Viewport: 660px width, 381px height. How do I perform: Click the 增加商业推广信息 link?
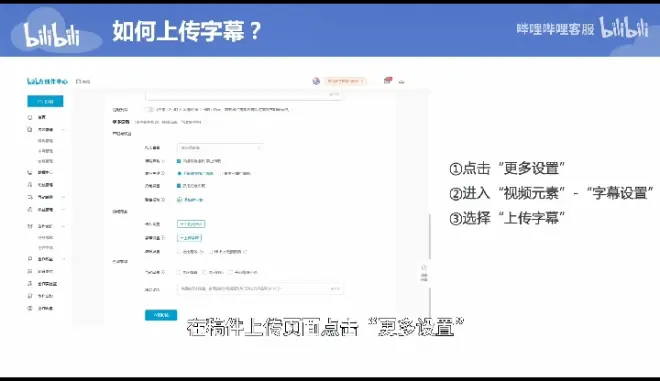[x=190, y=200]
